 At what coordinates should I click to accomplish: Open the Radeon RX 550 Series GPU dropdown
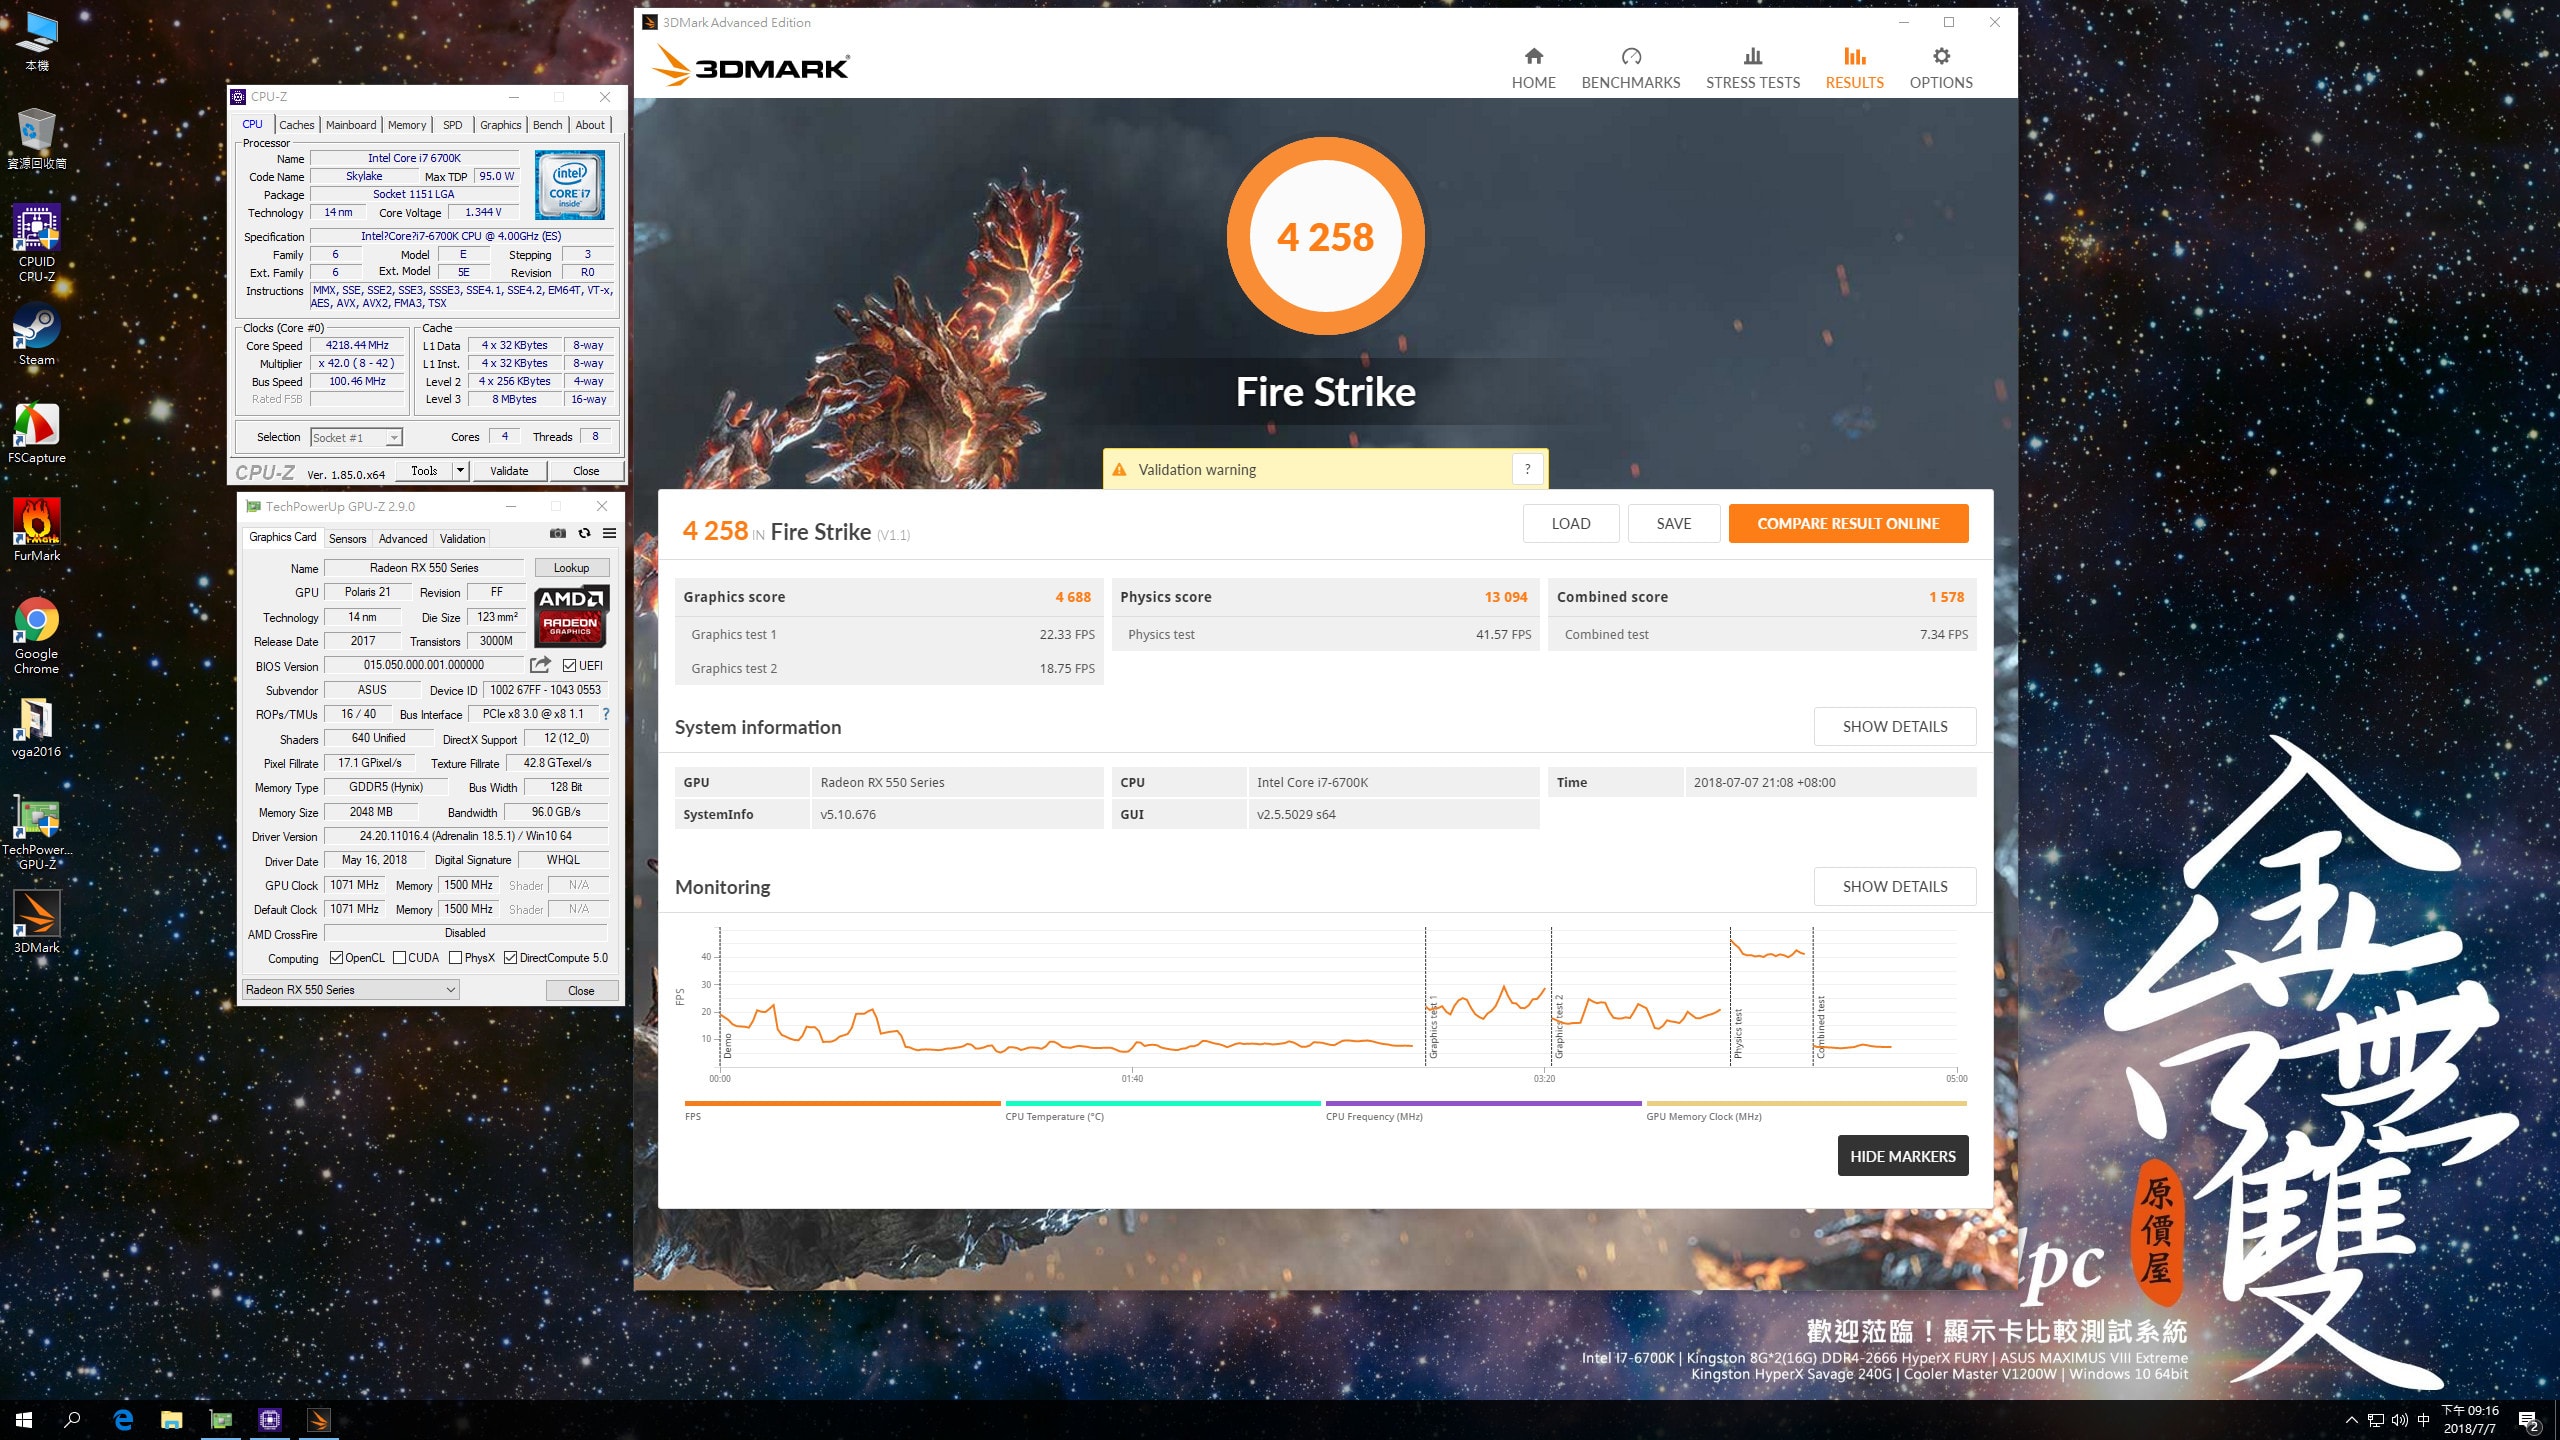(350, 990)
